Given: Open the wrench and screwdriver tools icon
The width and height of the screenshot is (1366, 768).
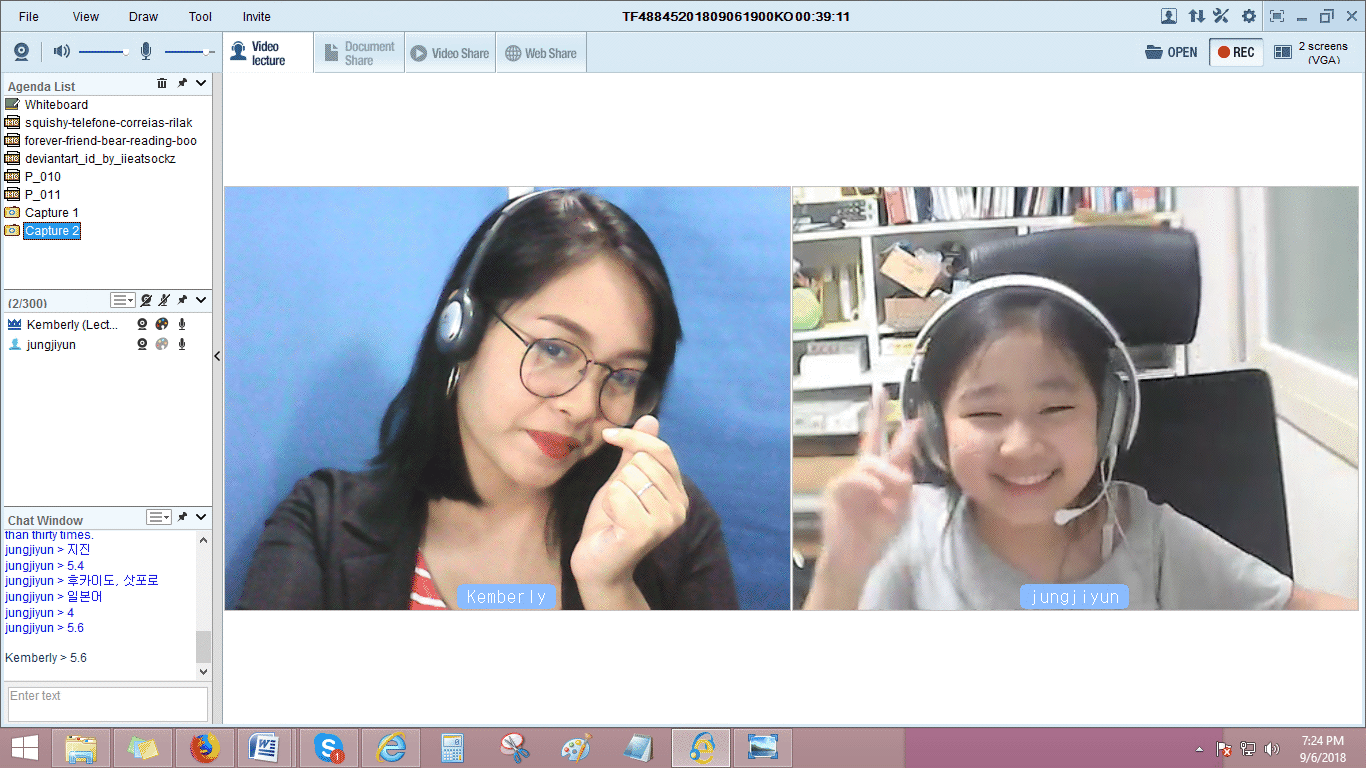Looking at the screenshot, I should point(1221,16).
